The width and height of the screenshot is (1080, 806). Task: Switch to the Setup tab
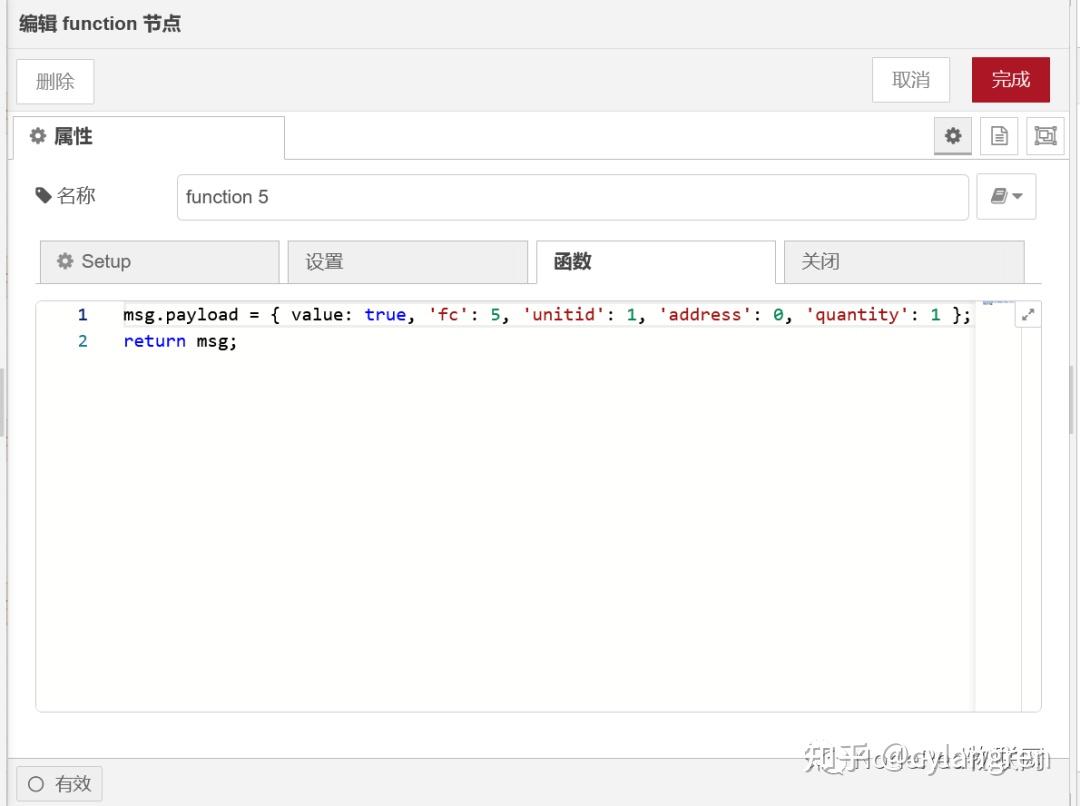click(160, 262)
